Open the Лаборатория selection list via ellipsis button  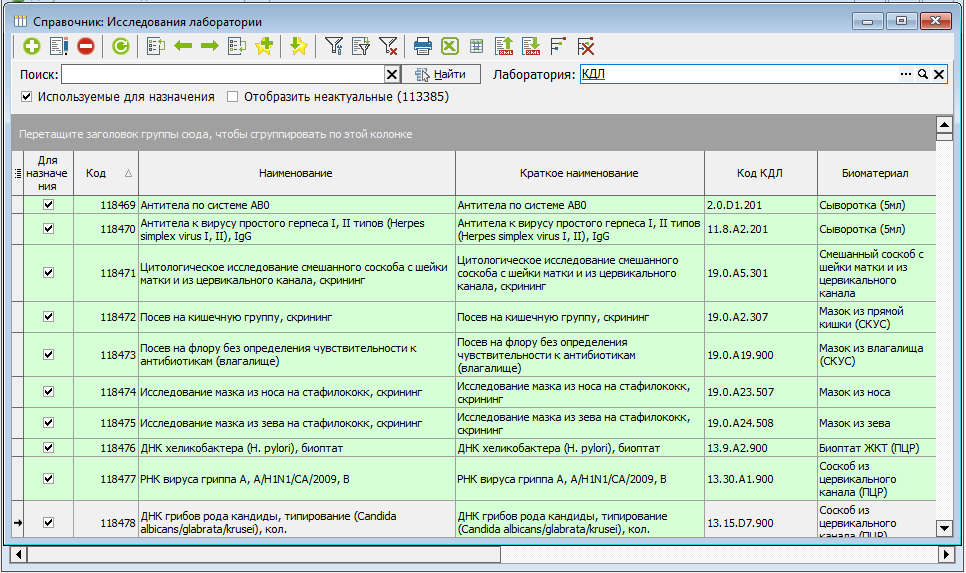(x=906, y=74)
